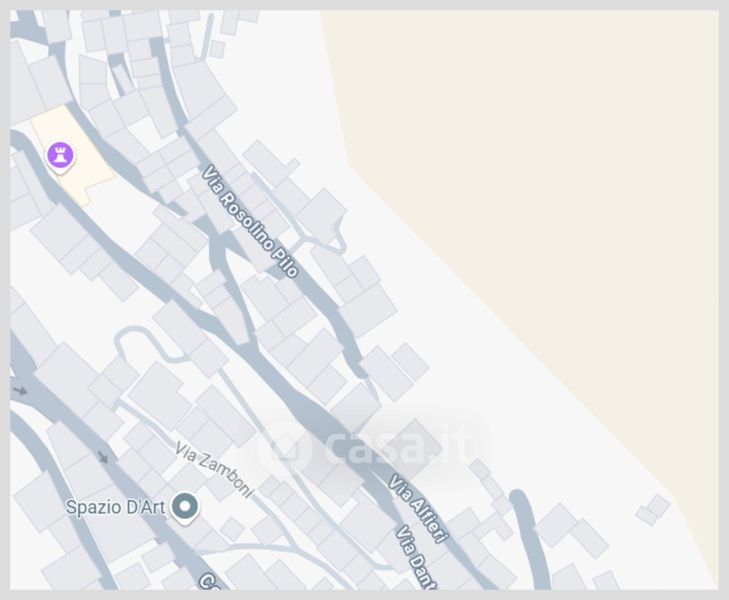Click the partial "Co" street label at bottom
729x600 pixels.
(212, 582)
